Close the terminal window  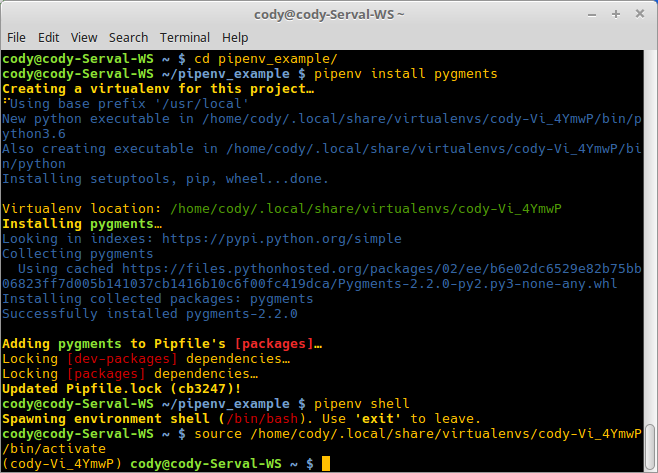pyautogui.click(x=640, y=14)
